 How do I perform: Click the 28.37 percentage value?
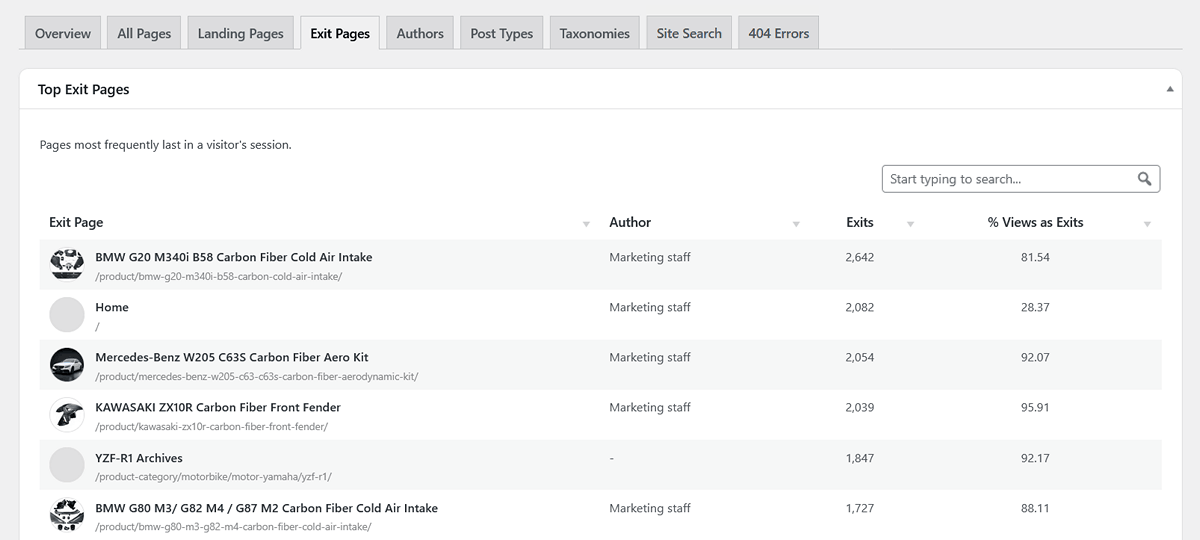(1035, 307)
